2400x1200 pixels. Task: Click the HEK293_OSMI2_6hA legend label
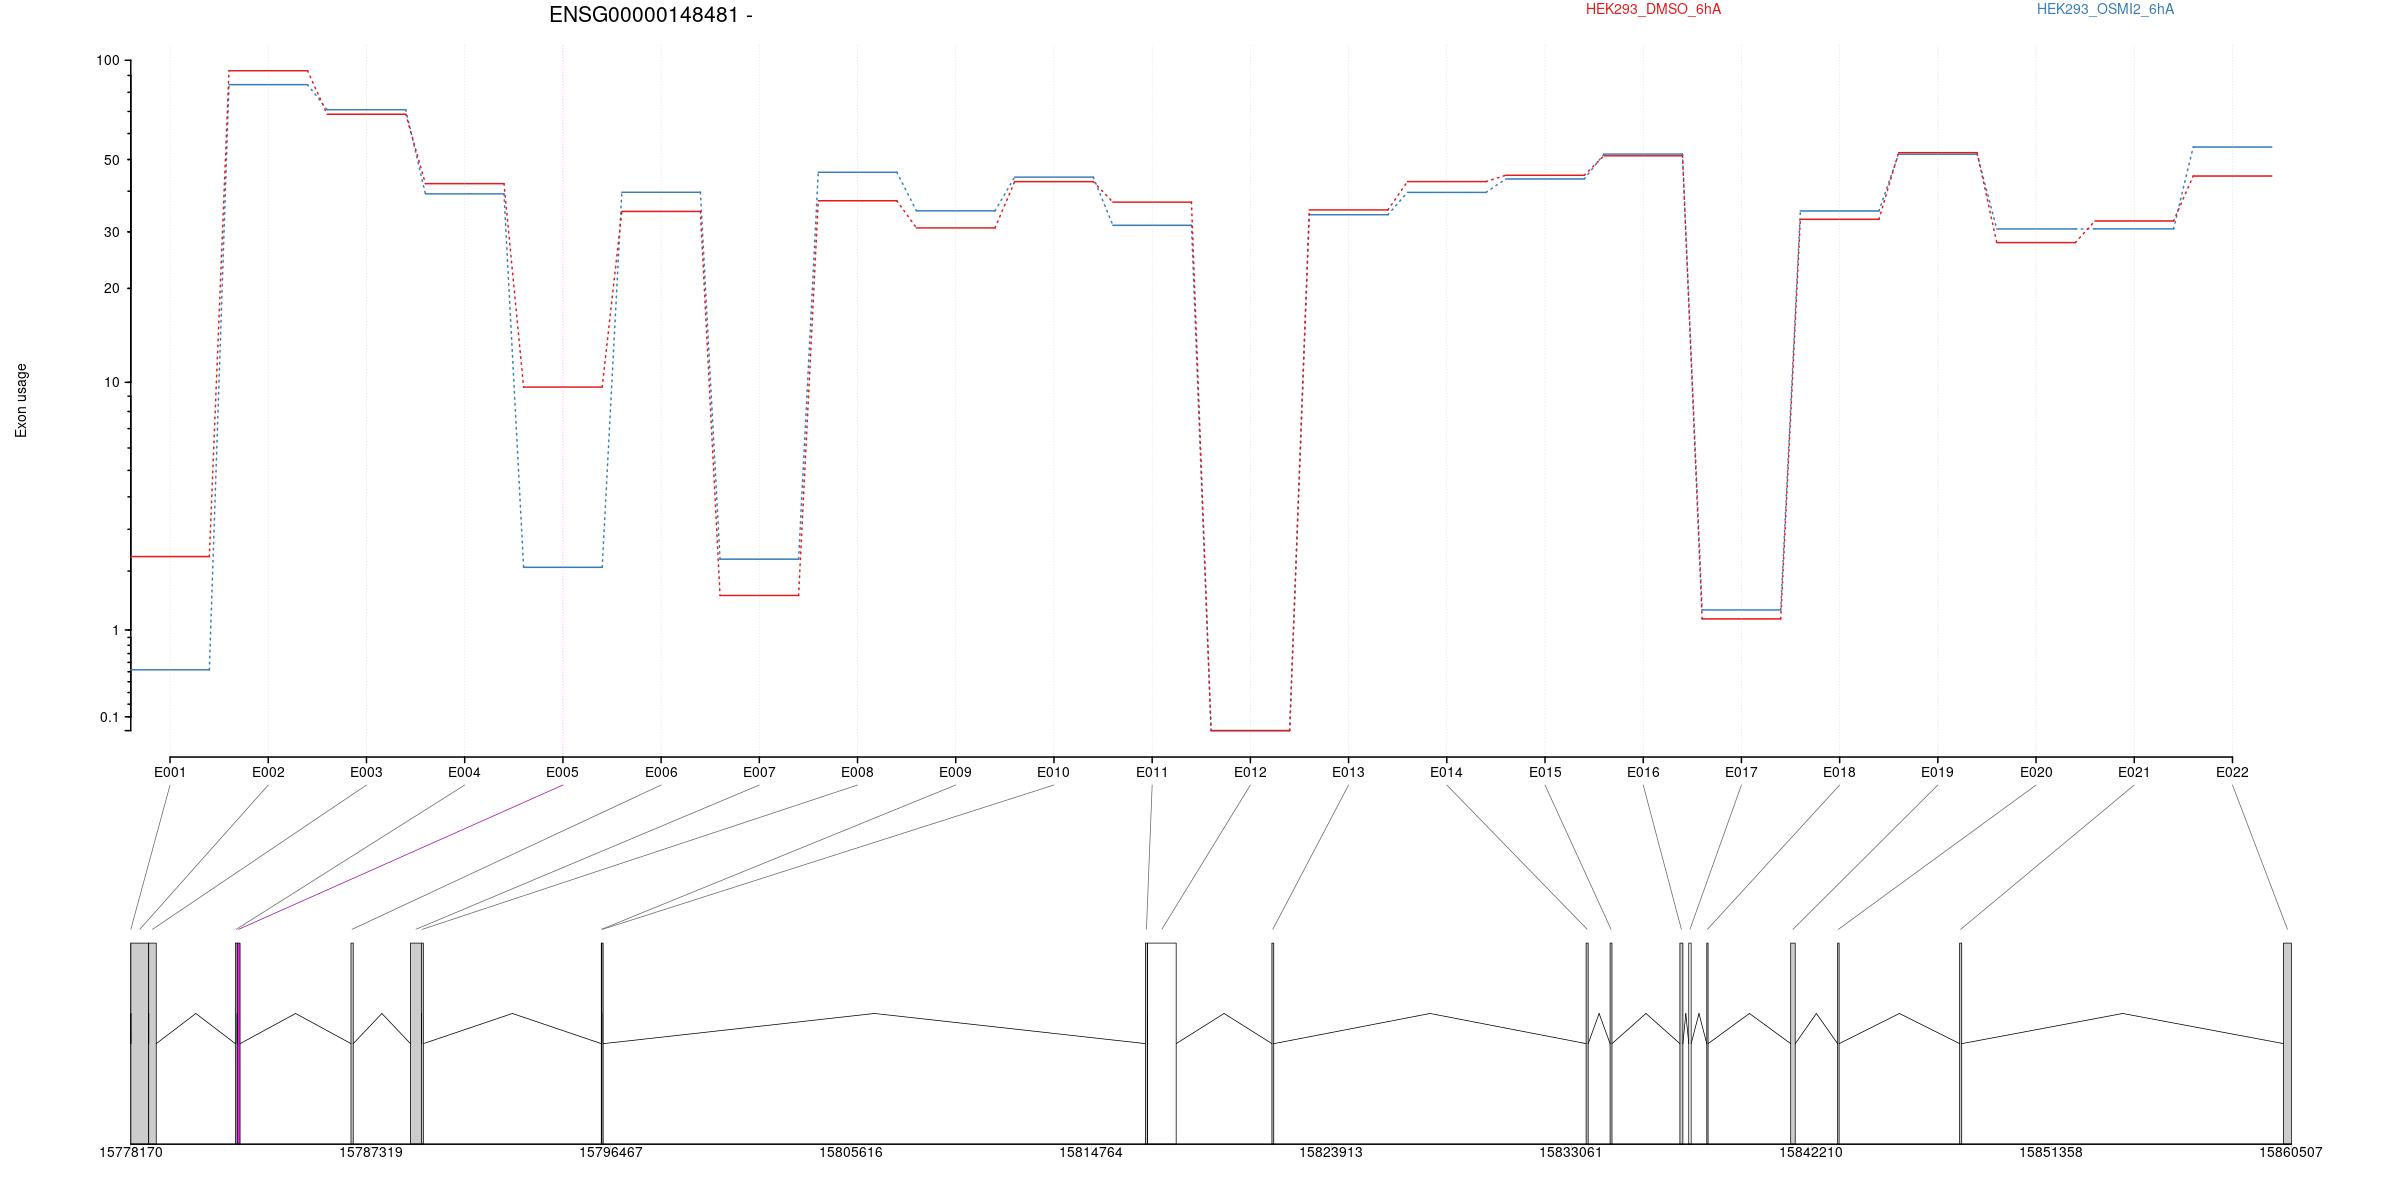click(2105, 9)
